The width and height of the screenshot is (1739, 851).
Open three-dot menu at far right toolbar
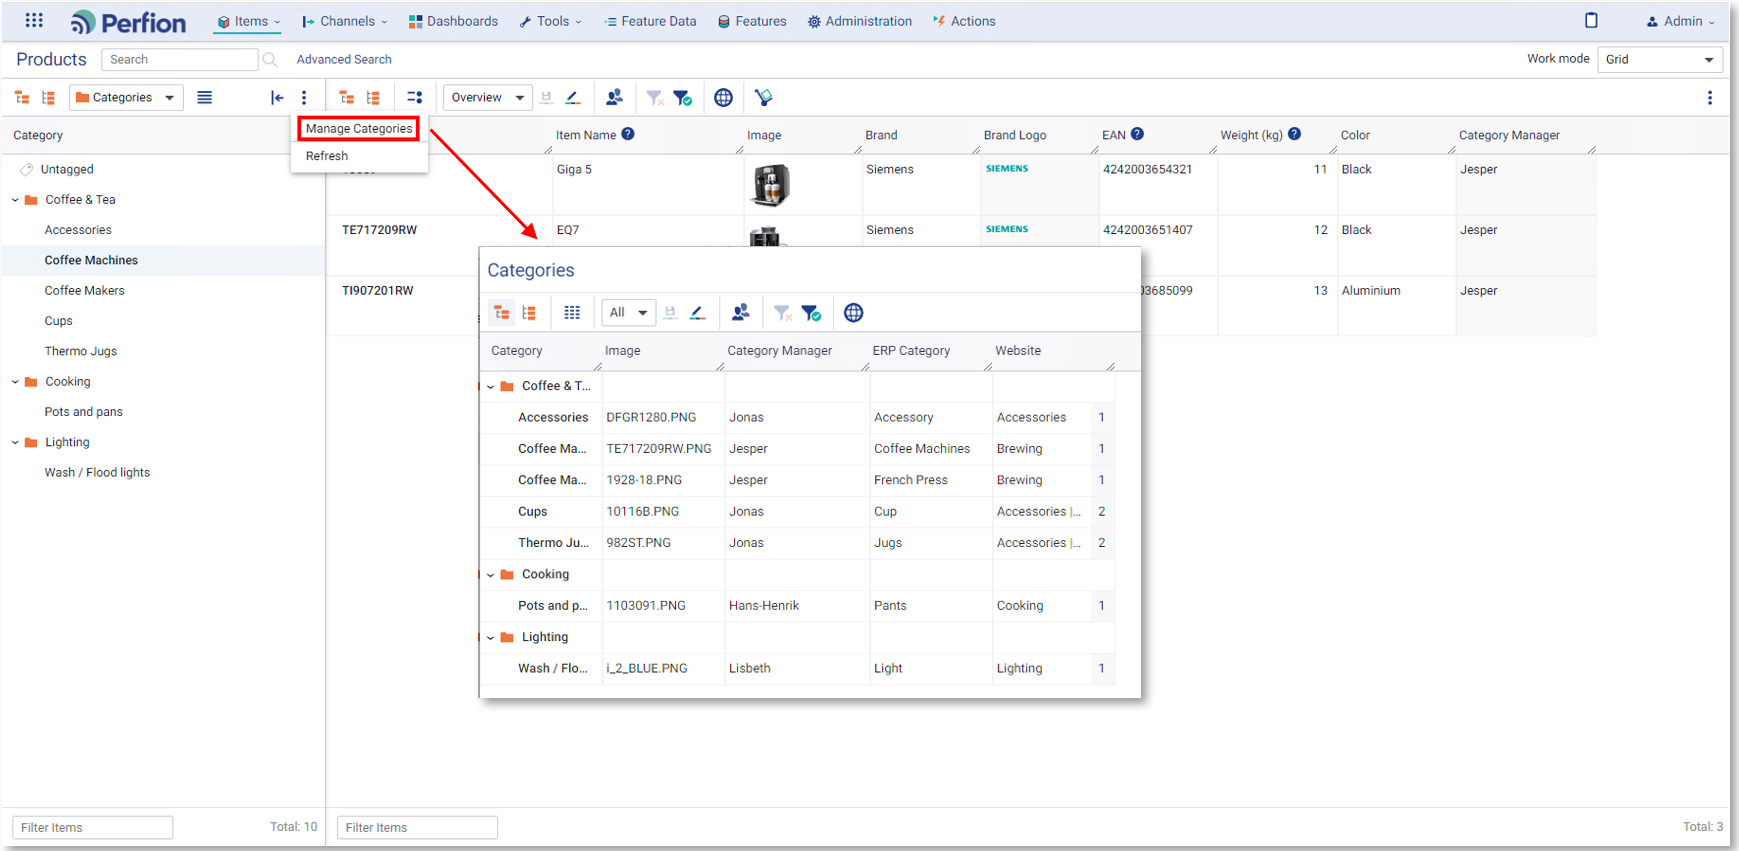pos(1709,97)
